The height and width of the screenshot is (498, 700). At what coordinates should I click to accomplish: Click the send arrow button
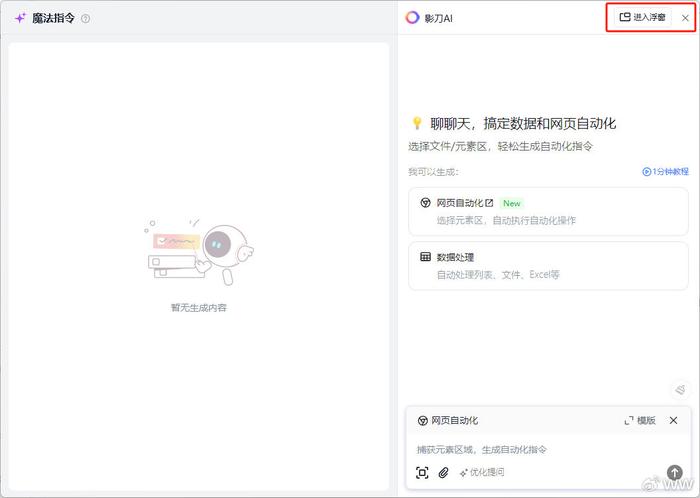click(674, 472)
